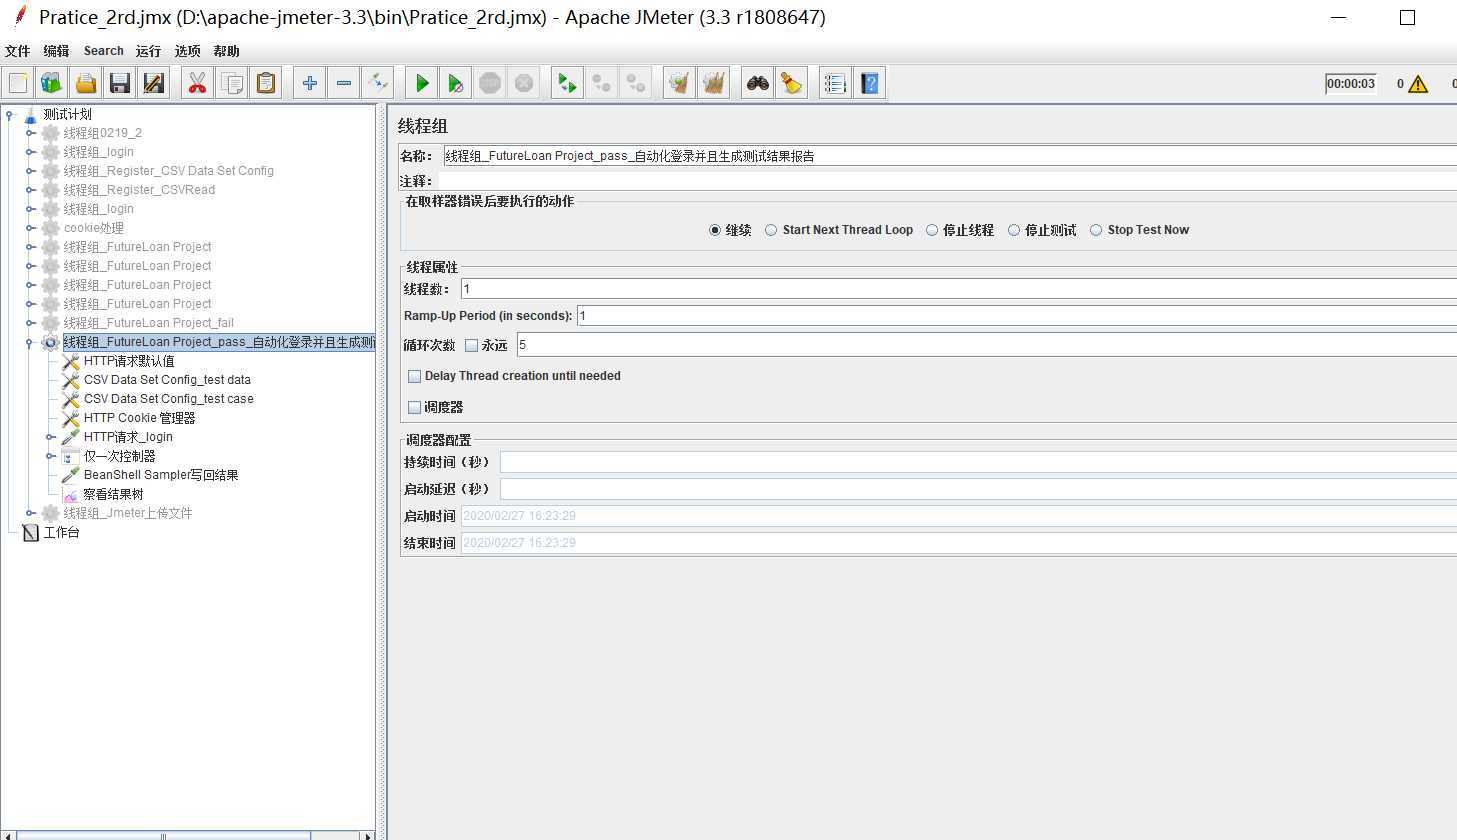This screenshot has height=840, width=1457.
Task: Enable Delay Thread creation until needed
Action: (x=415, y=377)
